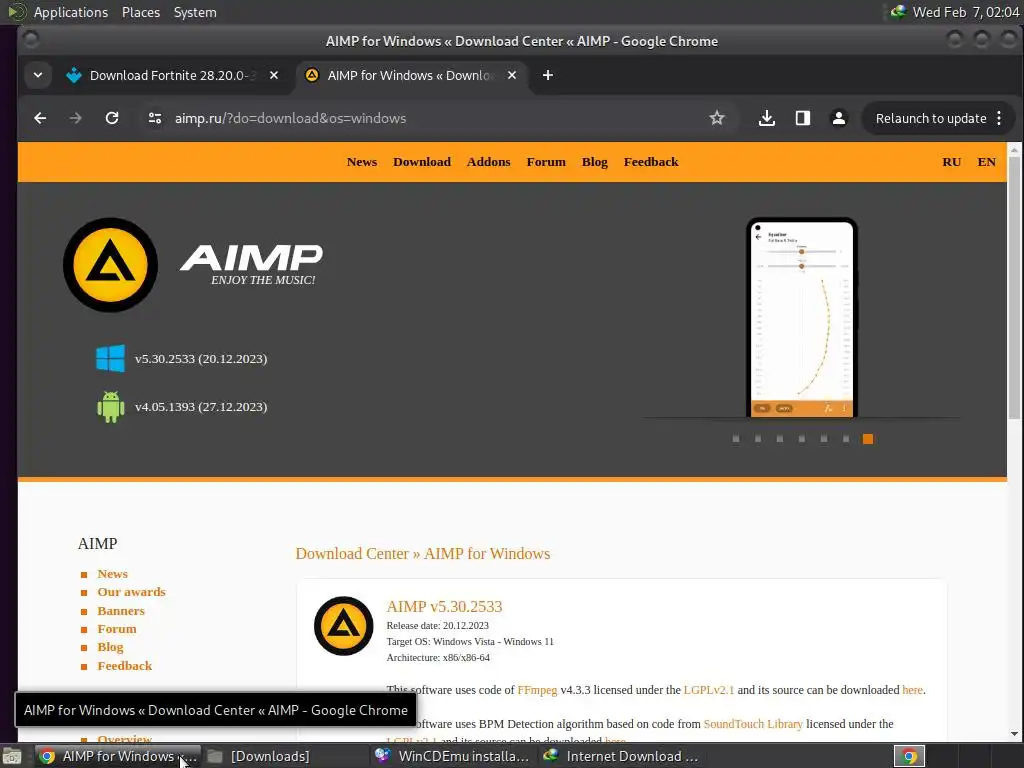Open Feedback in the orange navbar
The width and height of the screenshot is (1024, 768).
pyautogui.click(x=651, y=162)
